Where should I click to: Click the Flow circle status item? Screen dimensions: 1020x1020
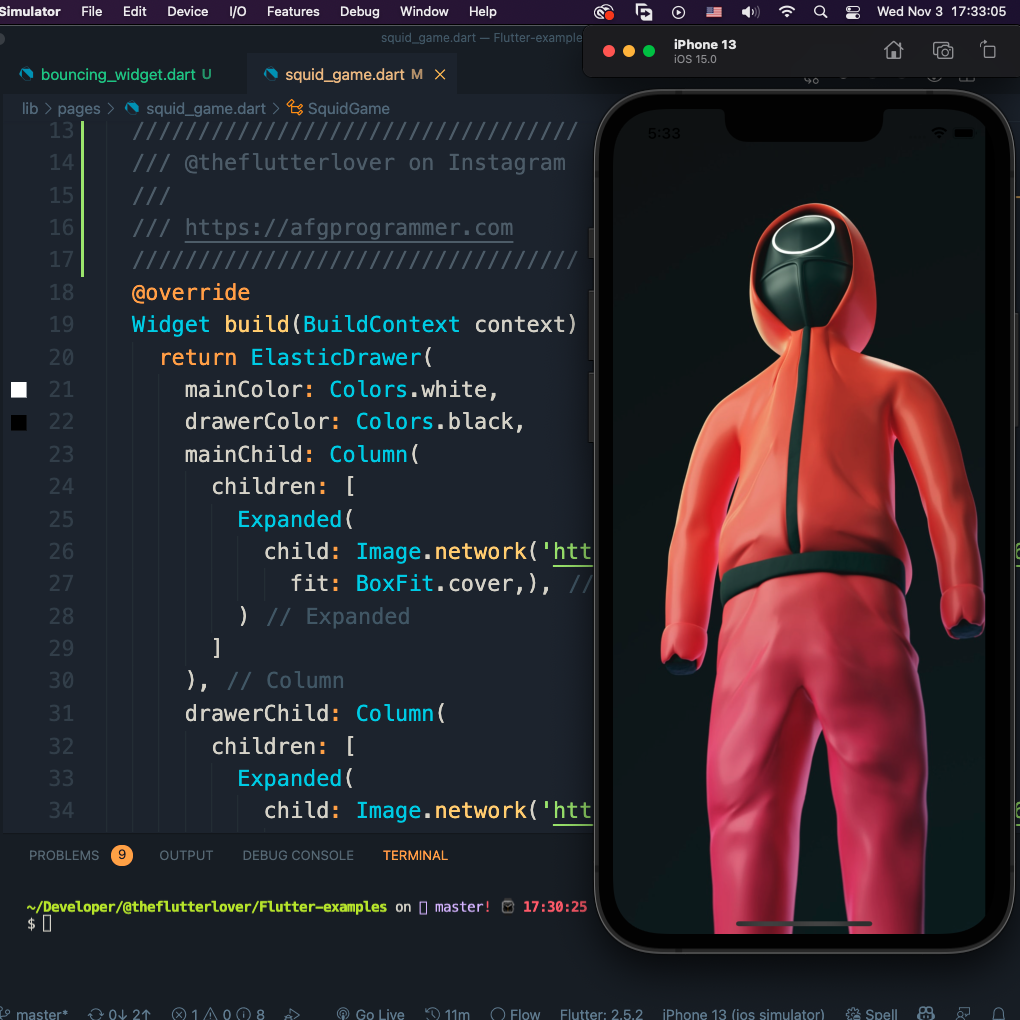[515, 1013]
